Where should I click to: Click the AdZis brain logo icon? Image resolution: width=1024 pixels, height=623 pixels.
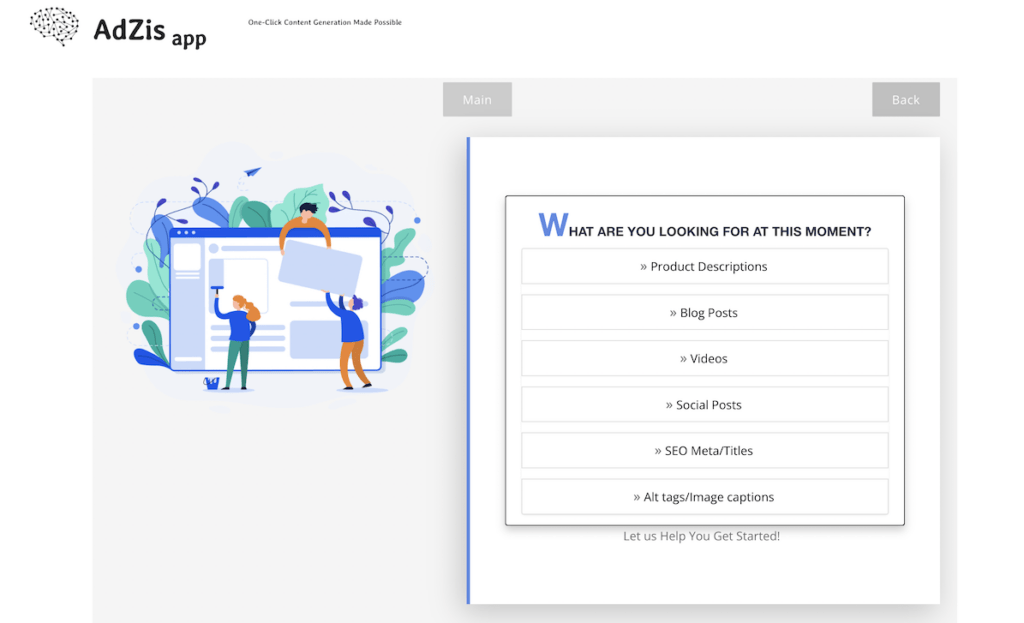click(x=54, y=26)
